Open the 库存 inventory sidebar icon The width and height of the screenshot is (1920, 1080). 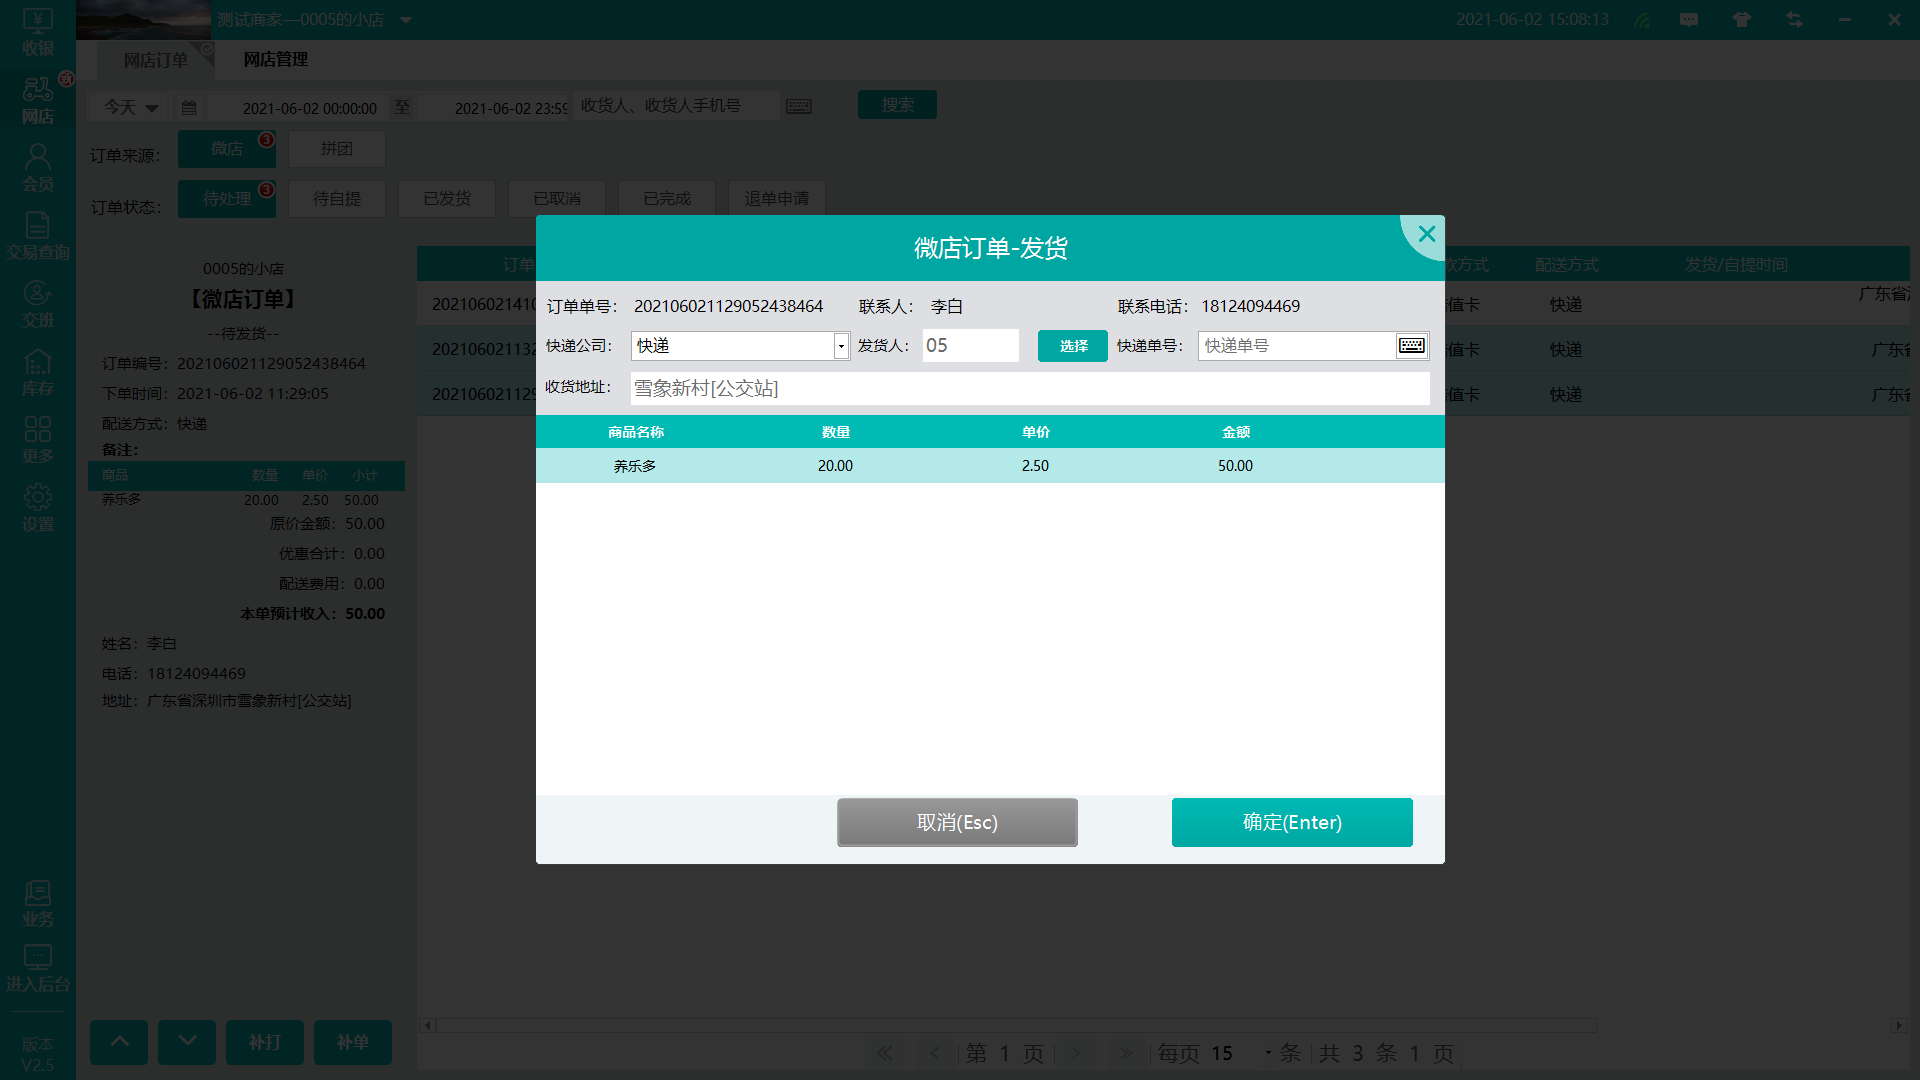click(x=38, y=372)
